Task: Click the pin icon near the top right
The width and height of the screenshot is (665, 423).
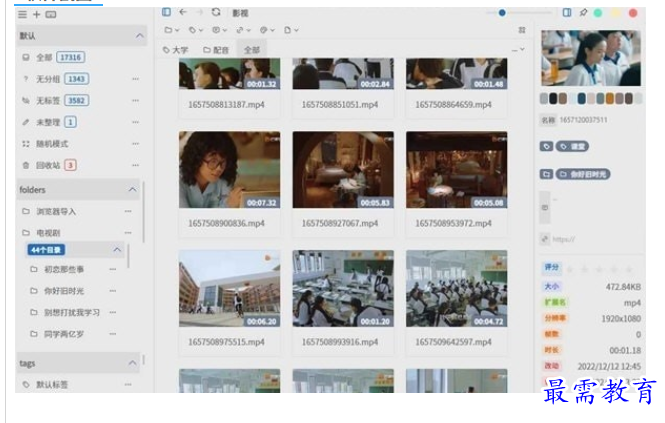Action: (x=583, y=13)
